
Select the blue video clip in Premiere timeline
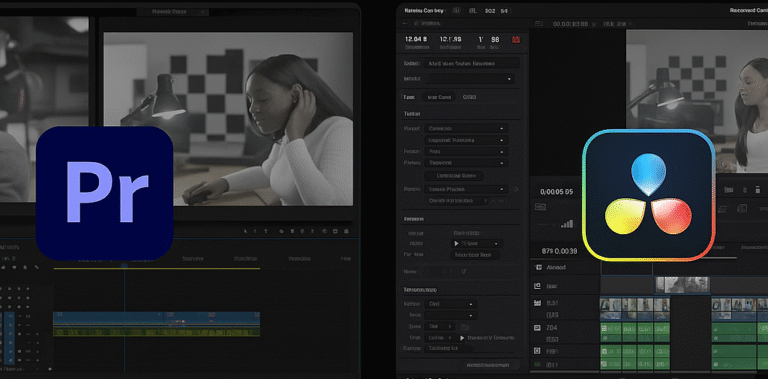(x=156, y=318)
